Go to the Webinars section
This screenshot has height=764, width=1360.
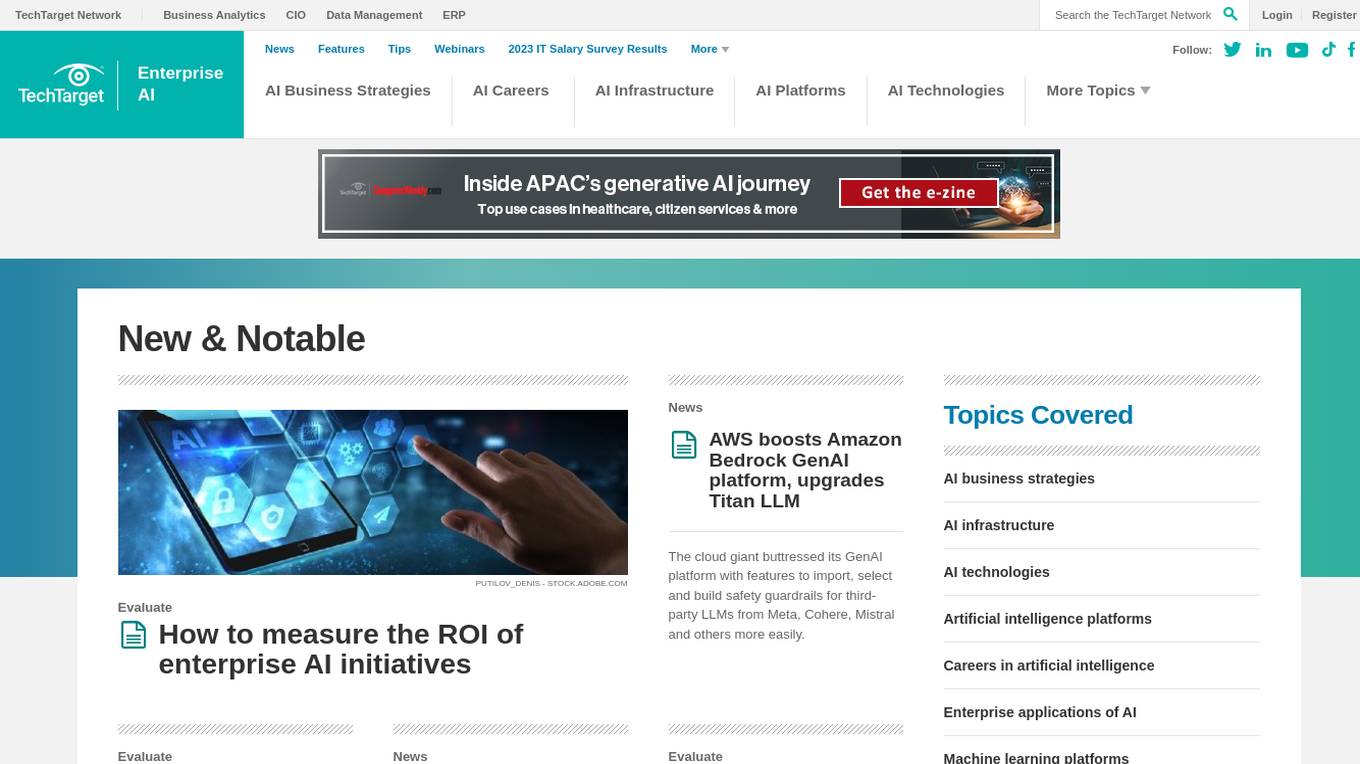(459, 49)
